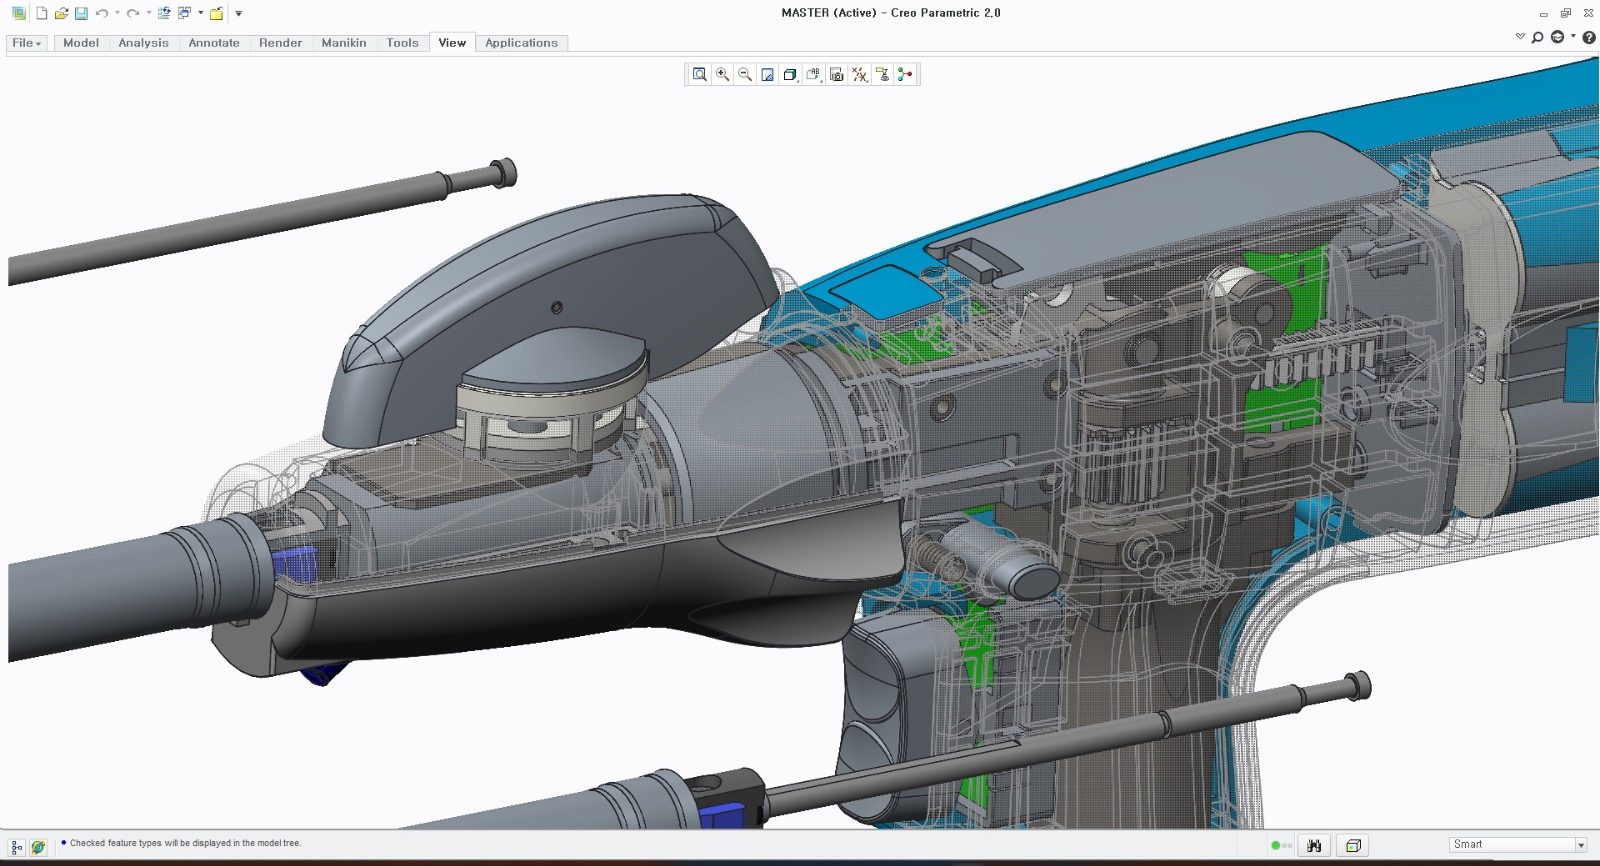The width and height of the screenshot is (1600, 866).
Task: Open the redo history dropdown arrow
Action: pos(148,13)
